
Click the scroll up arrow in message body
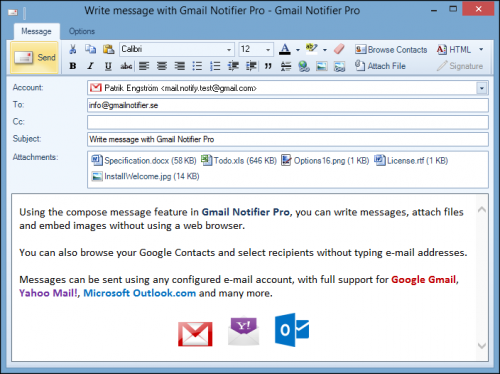[x=482, y=210]
